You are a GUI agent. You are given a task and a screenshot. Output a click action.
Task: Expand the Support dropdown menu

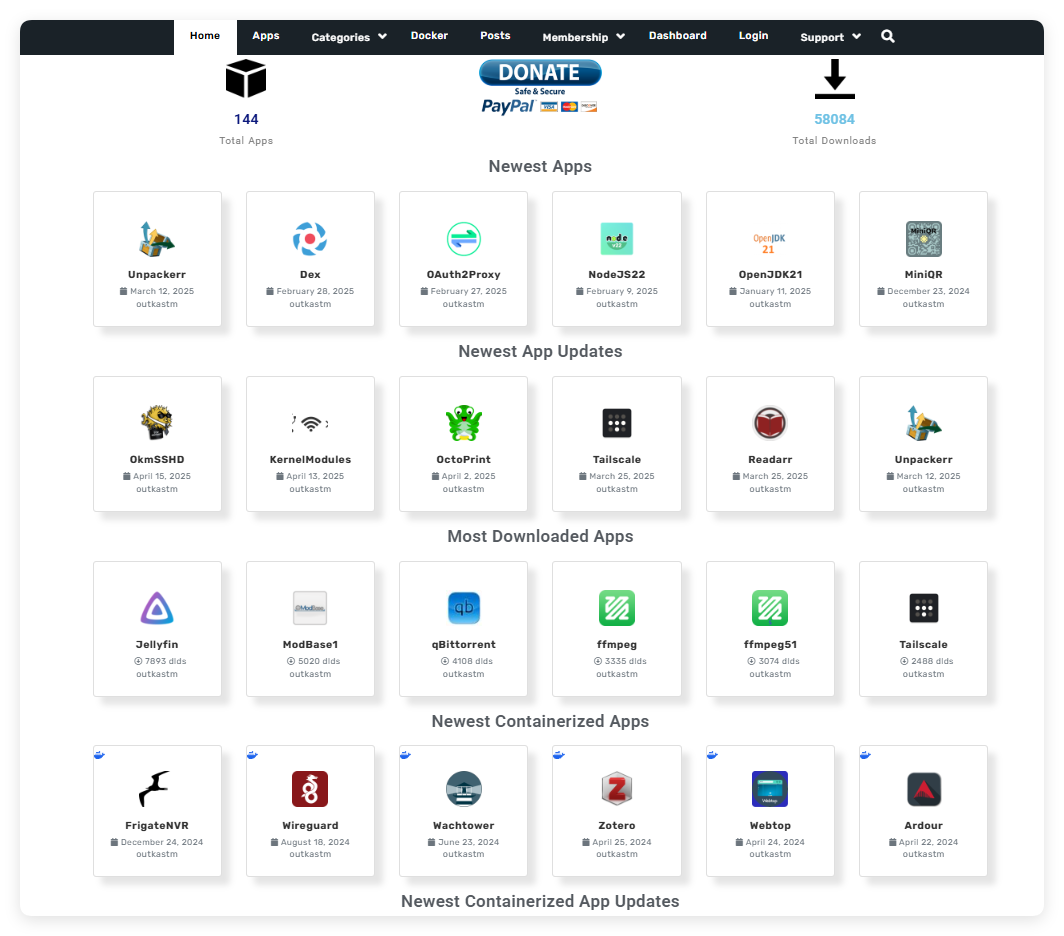pos(830,37)
